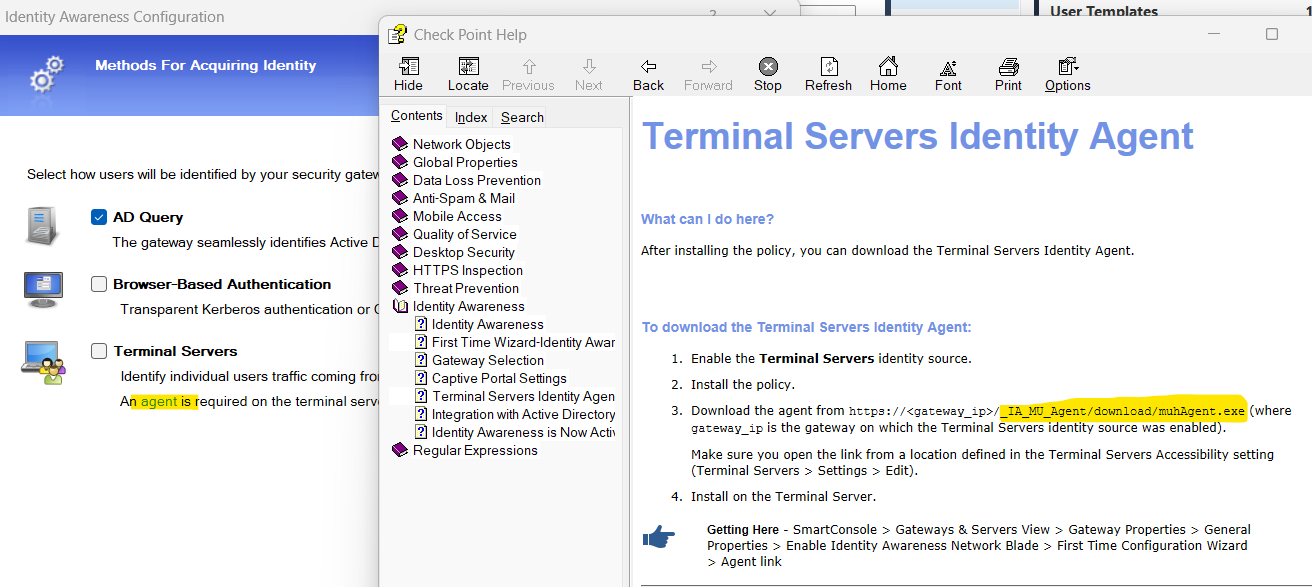The image size is (1312, 587).
Task: Click the Back navigation icon
Action: tap(648, 70)
